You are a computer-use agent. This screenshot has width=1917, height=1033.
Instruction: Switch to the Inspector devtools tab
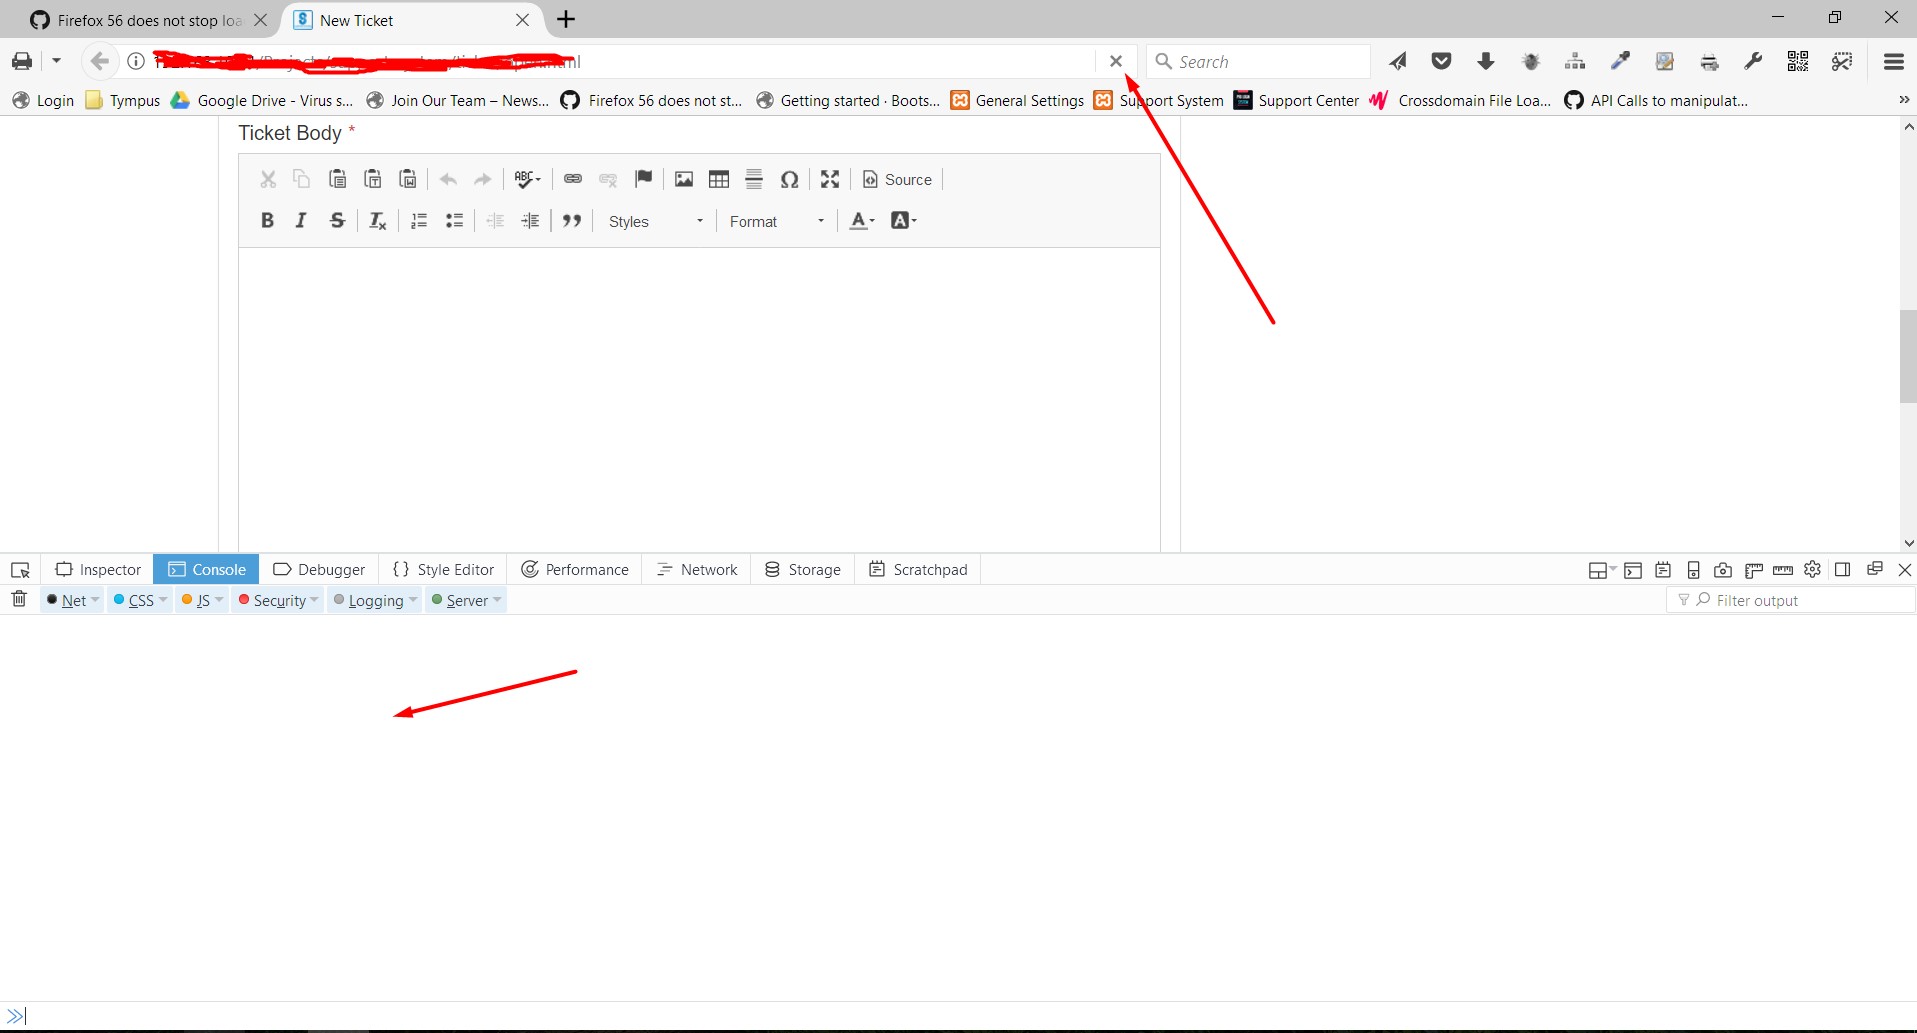point(98,569)
